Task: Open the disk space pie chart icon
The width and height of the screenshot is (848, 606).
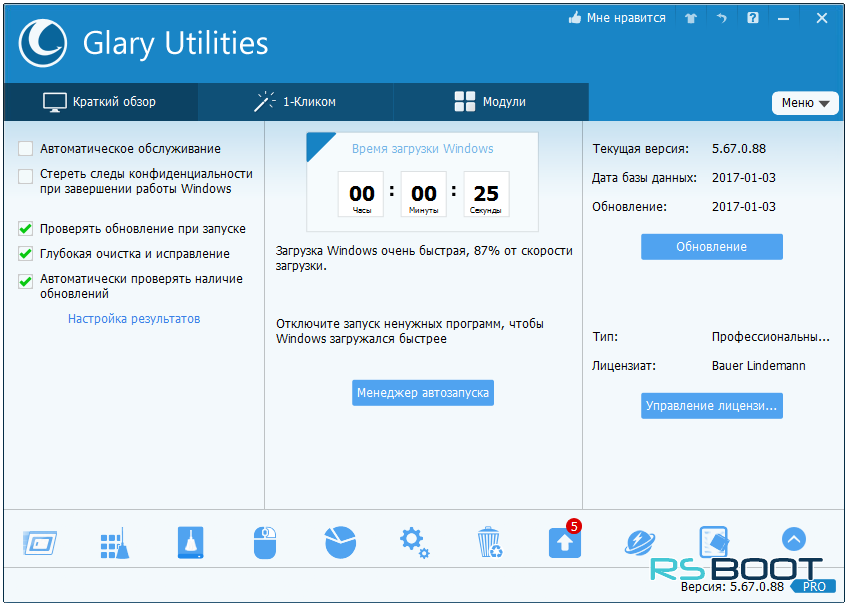Action: pos(341,542)
